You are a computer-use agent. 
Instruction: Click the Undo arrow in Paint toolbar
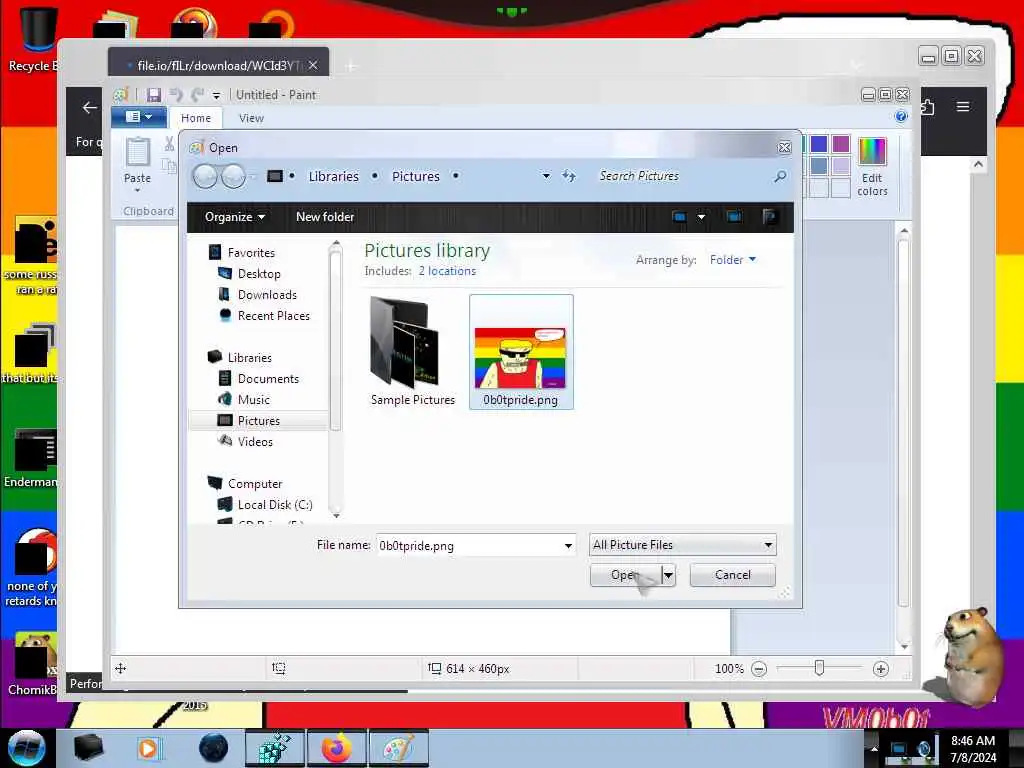pyautogui.click(x=175, y=95)
